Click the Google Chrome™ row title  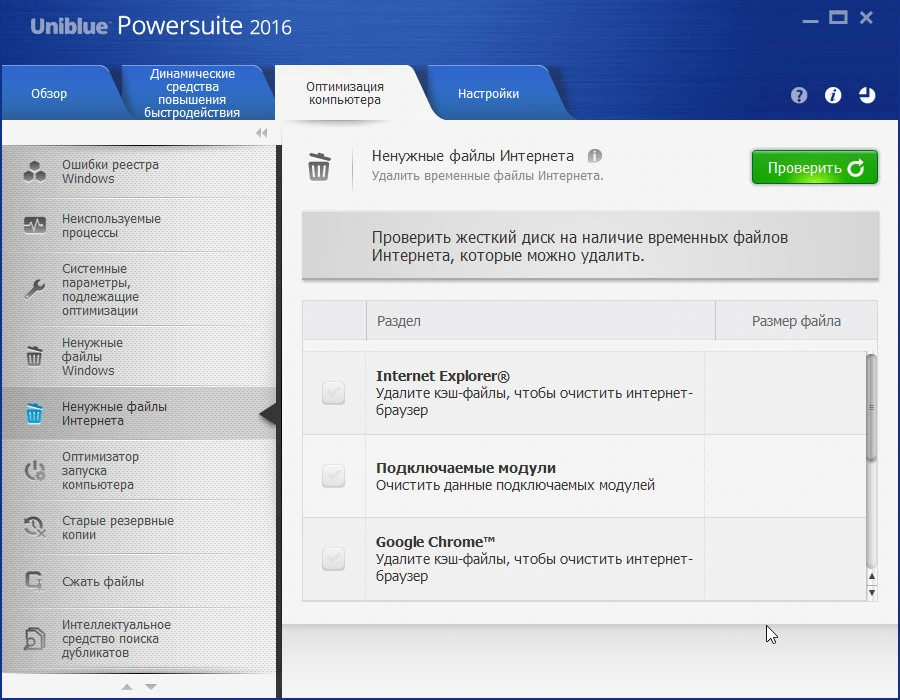[435, 542]
